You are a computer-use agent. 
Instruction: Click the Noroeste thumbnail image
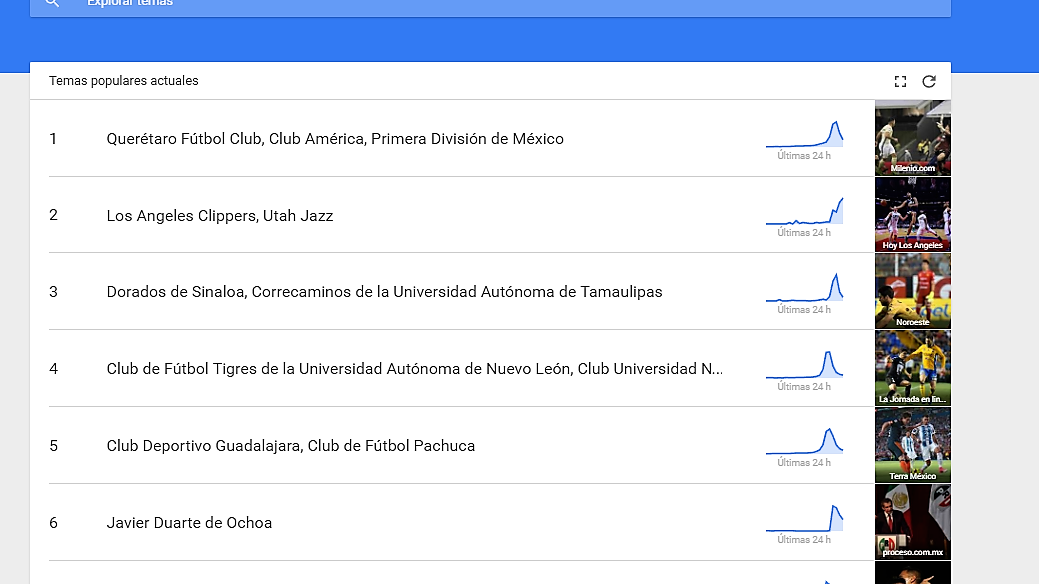point(913,292)
